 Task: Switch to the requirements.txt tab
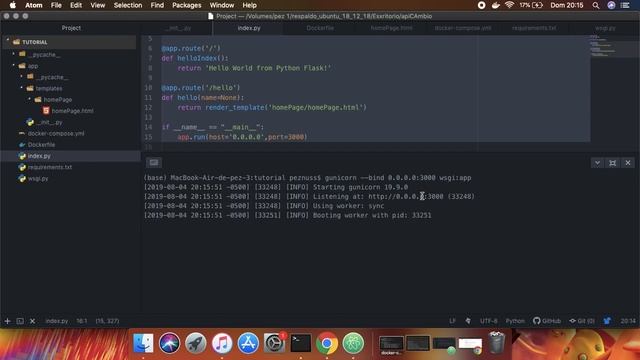pos(534,28)
